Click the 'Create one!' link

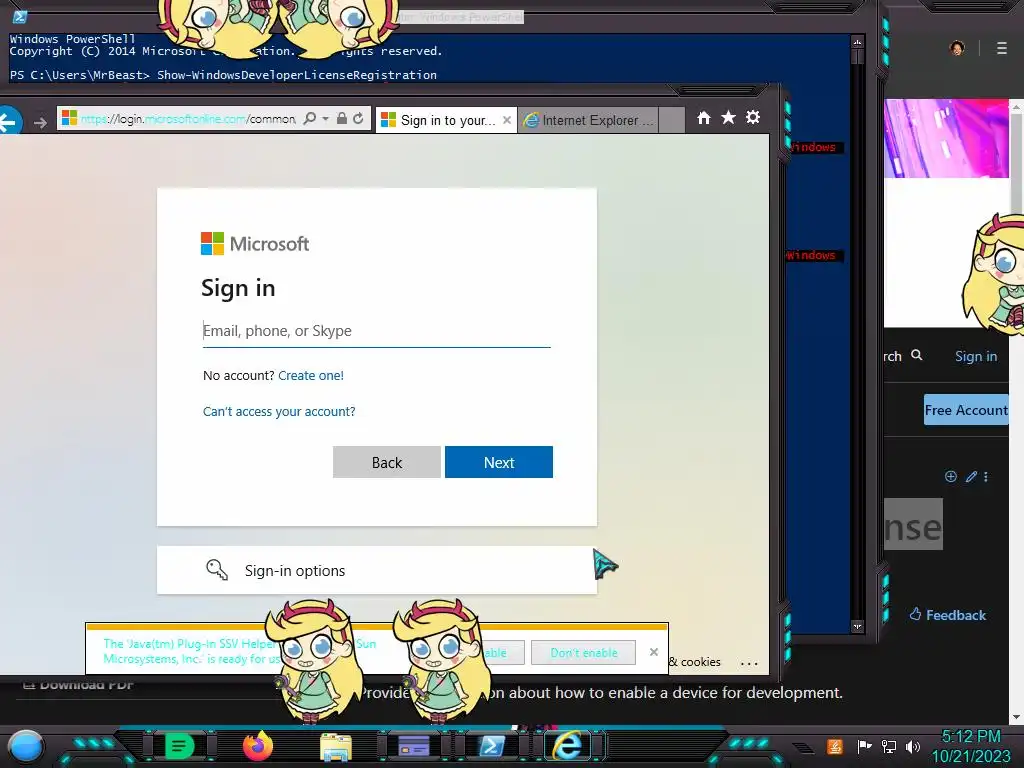[311, 376]
